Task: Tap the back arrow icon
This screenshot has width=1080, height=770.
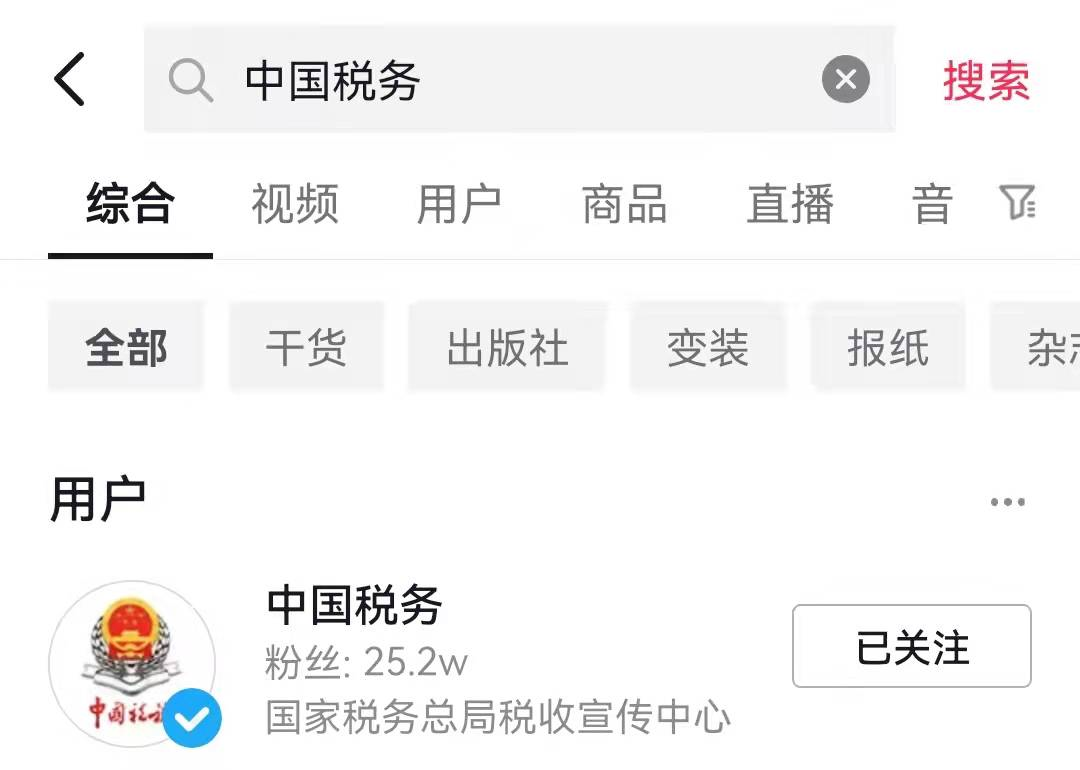Action: (70, 79)
